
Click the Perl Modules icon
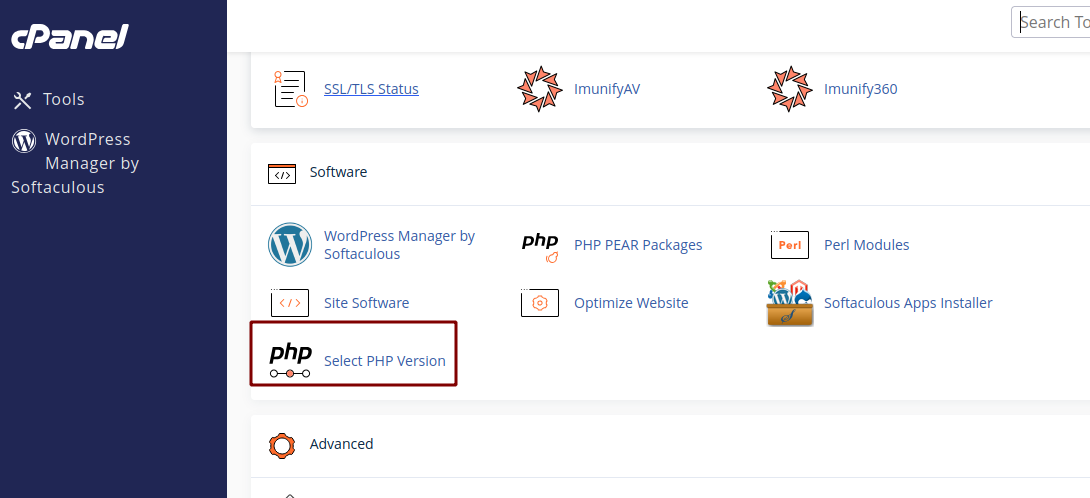pyautogui.click(x=790, y=245)
